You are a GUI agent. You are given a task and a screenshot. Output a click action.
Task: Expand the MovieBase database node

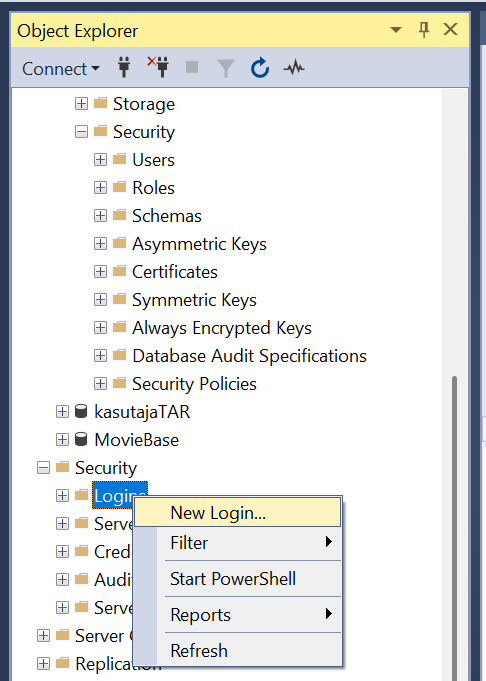point(62,440)
